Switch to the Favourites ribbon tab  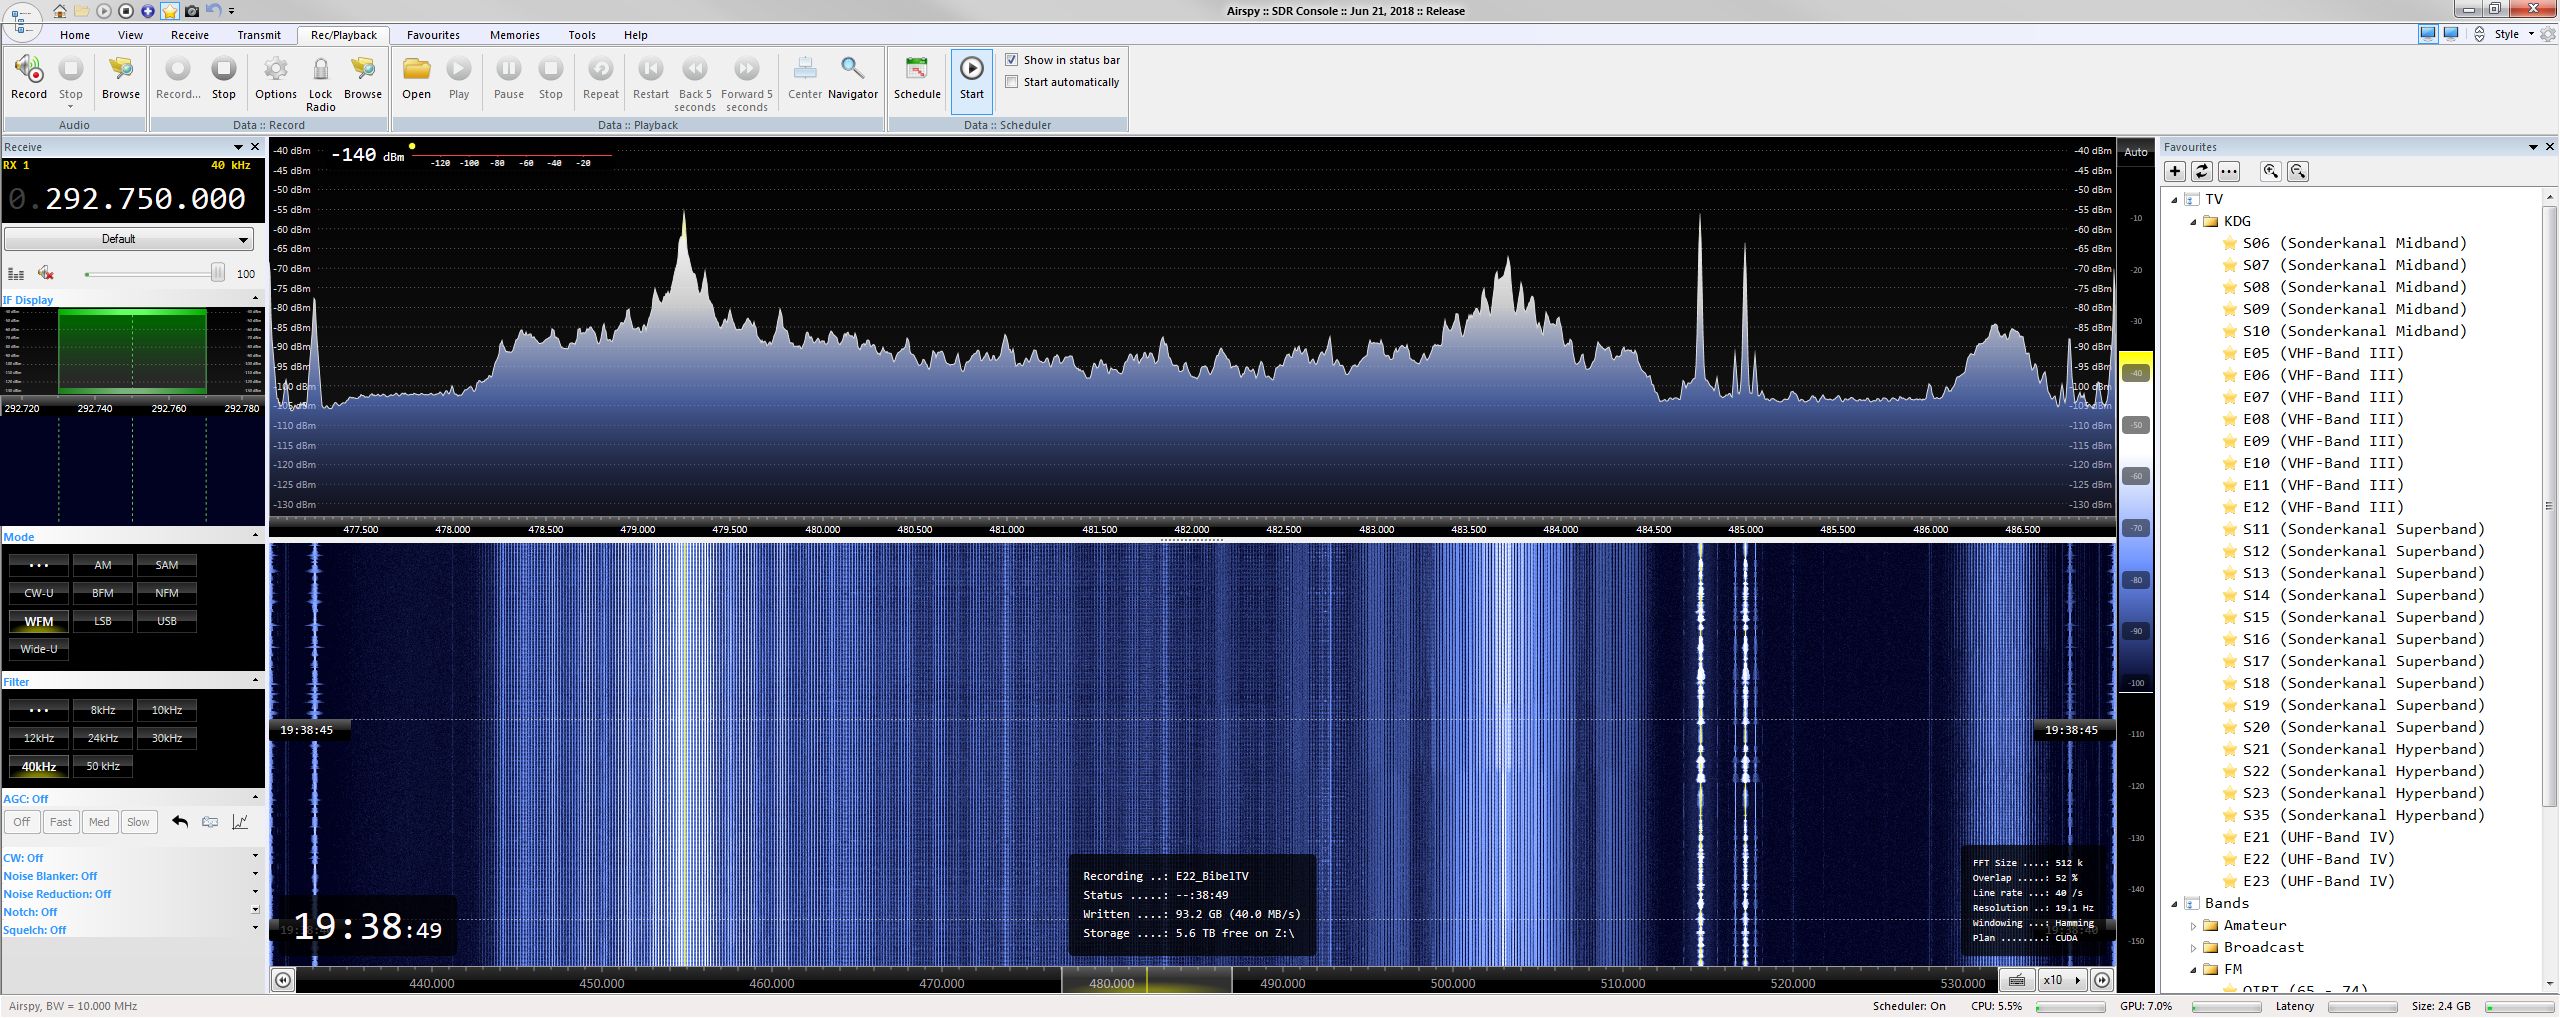[433, 35]
